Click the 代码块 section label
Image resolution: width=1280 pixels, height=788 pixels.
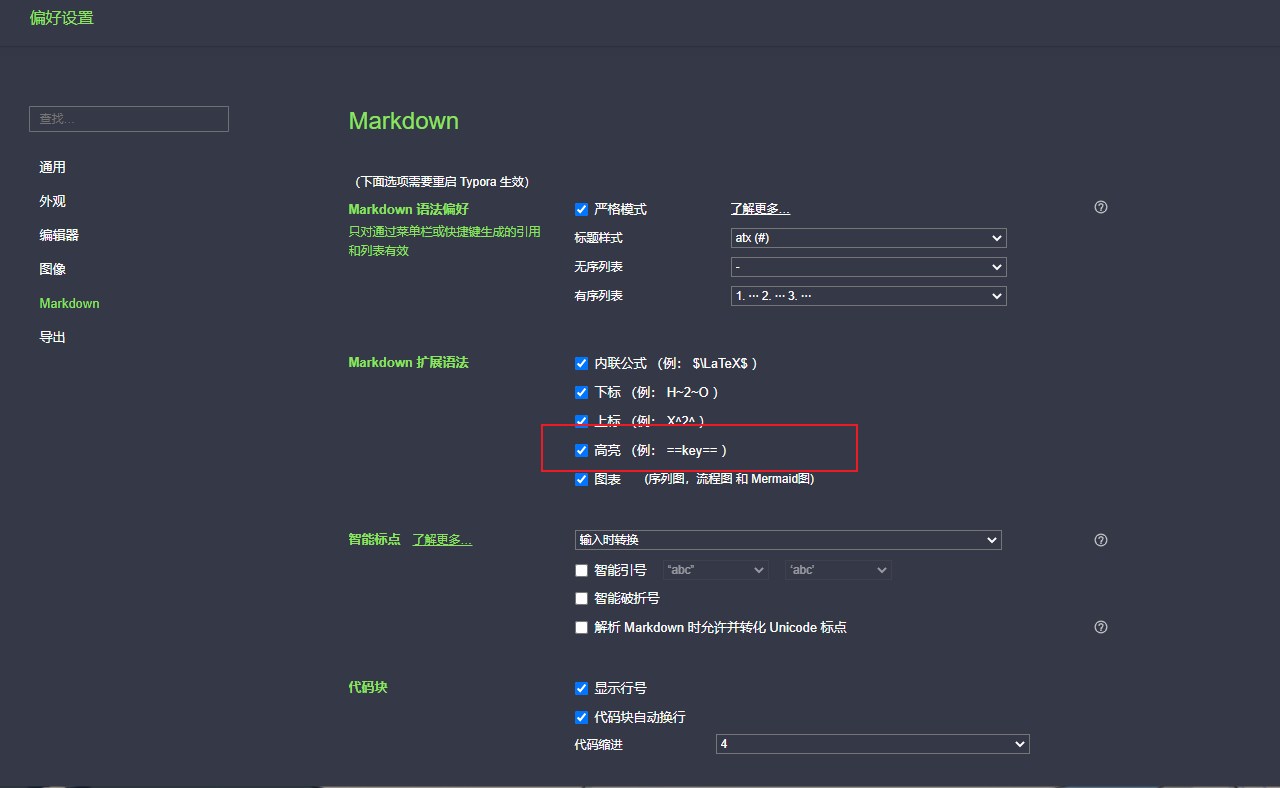(x=367, y=688)
